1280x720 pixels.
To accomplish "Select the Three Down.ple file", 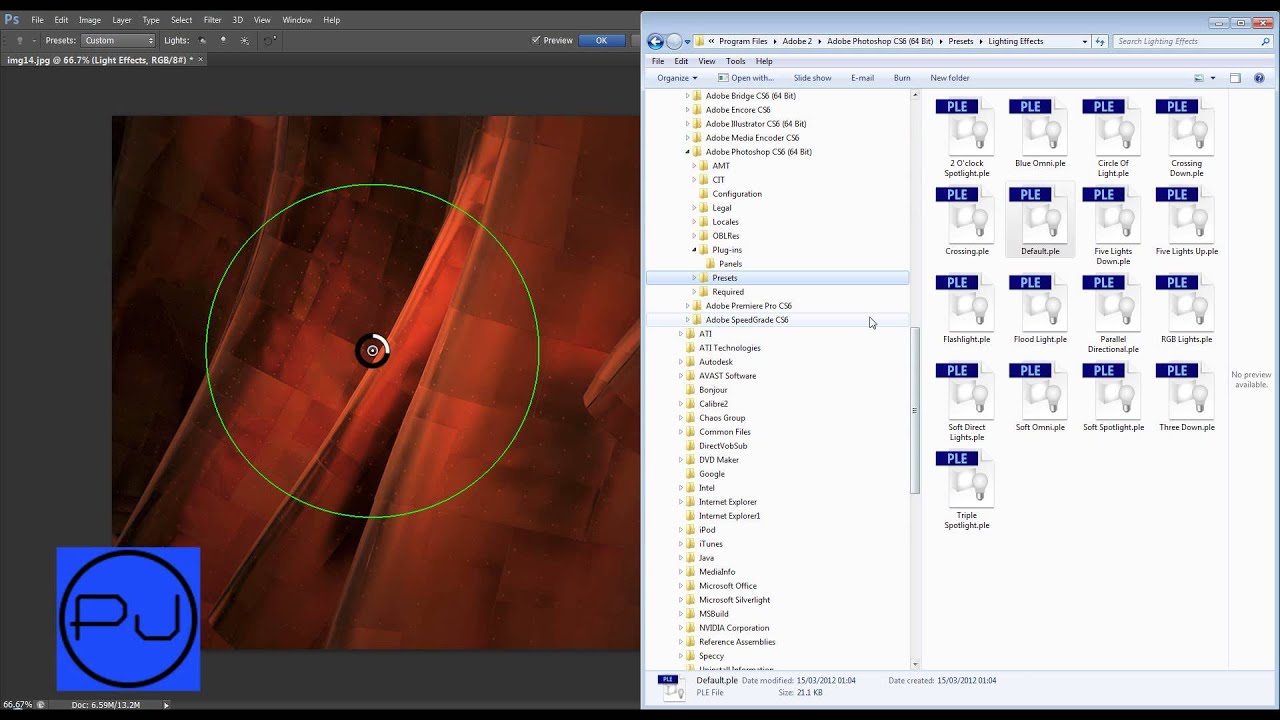I will pos(1186,397).
